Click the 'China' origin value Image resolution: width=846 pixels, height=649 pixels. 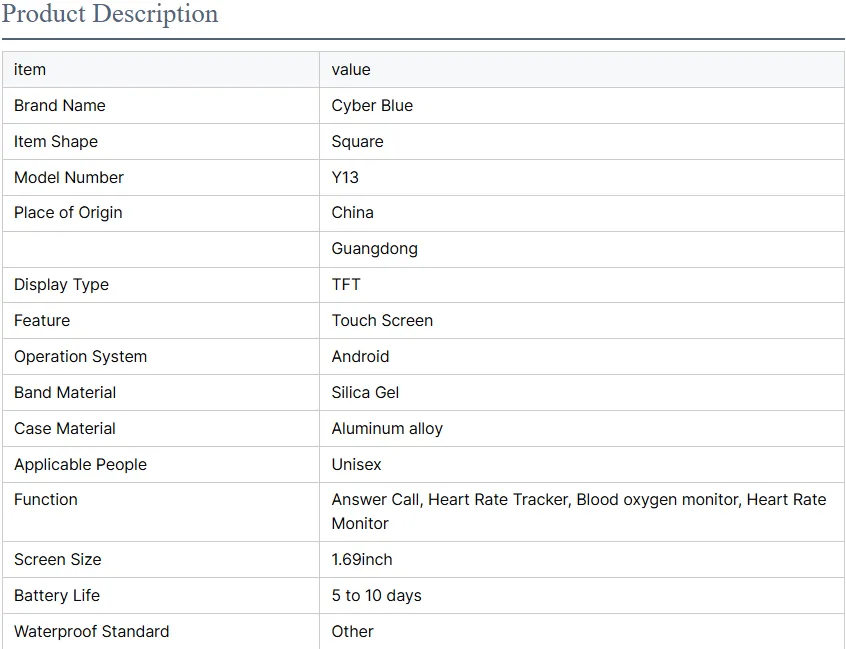tap(352, 213)
